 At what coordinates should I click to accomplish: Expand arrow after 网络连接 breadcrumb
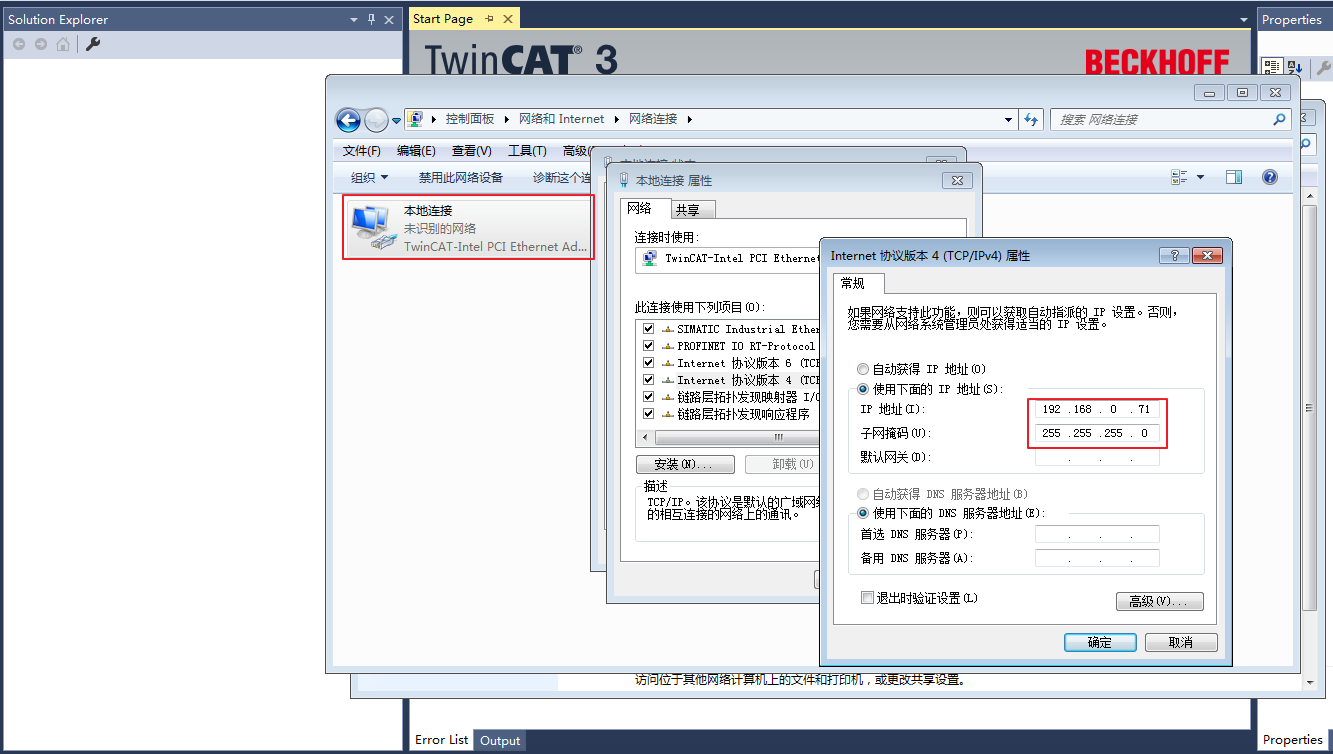(x=689, y=119)
